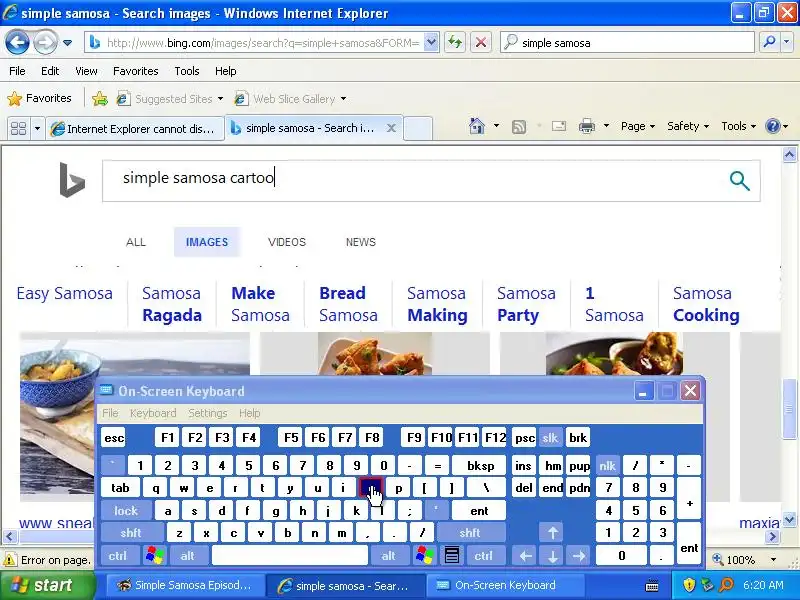Expand Suggested Sites dropdown
The height and width of the screenshot is (600, 800).
tap(220, 98)
